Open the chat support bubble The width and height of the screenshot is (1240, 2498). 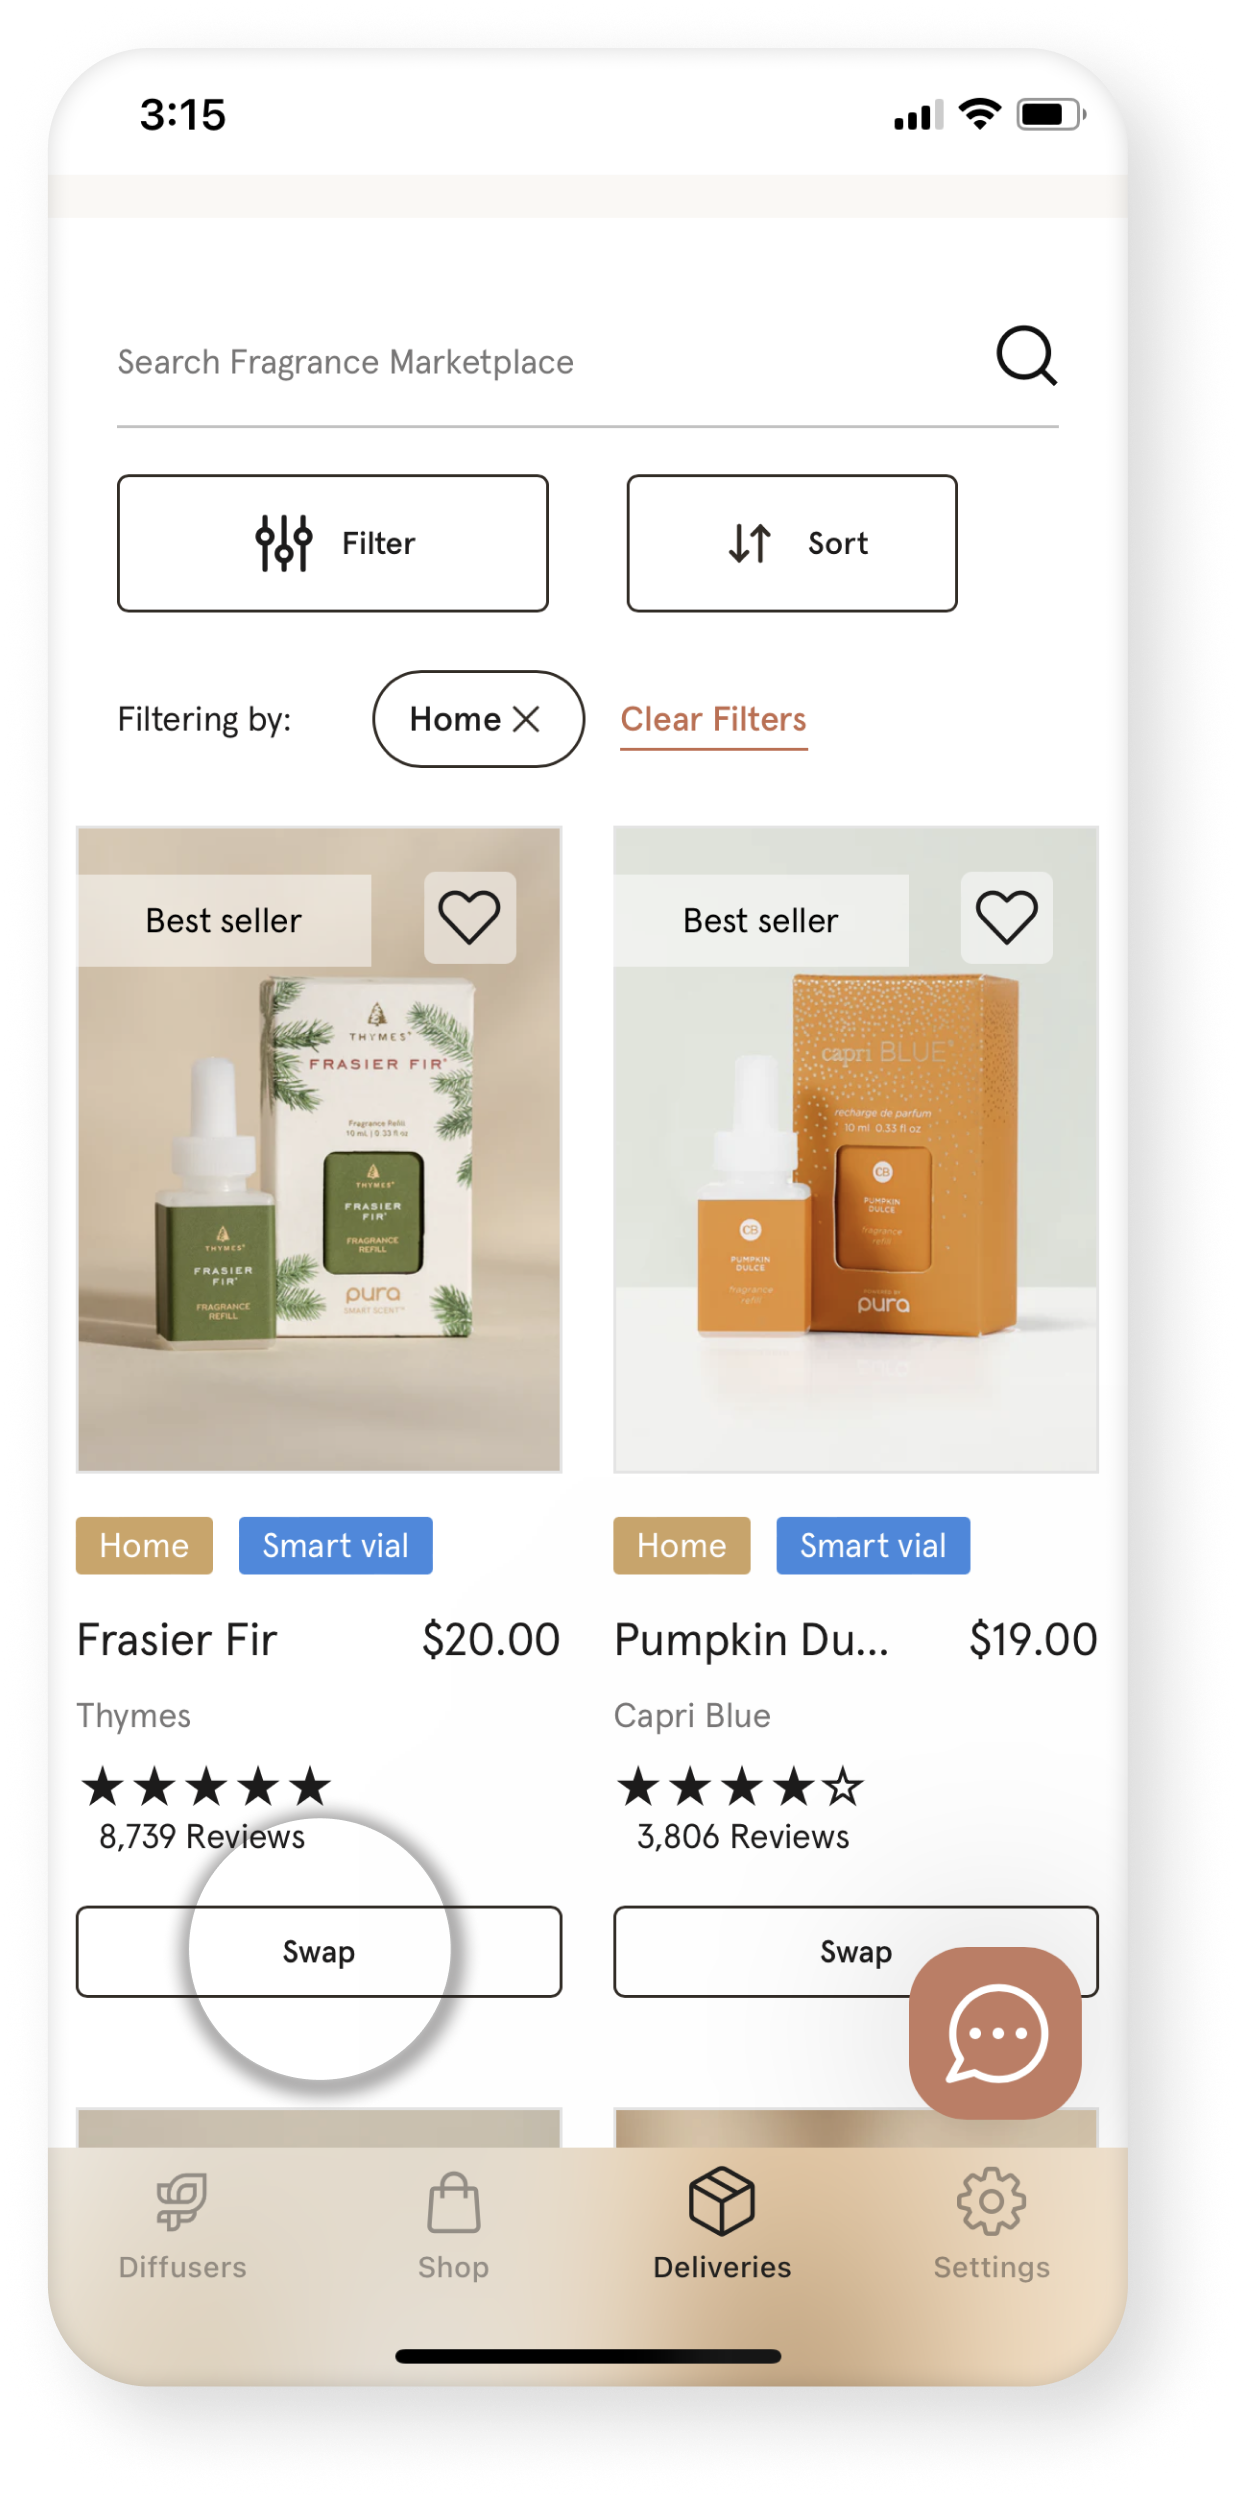(x=995, y=2032)
